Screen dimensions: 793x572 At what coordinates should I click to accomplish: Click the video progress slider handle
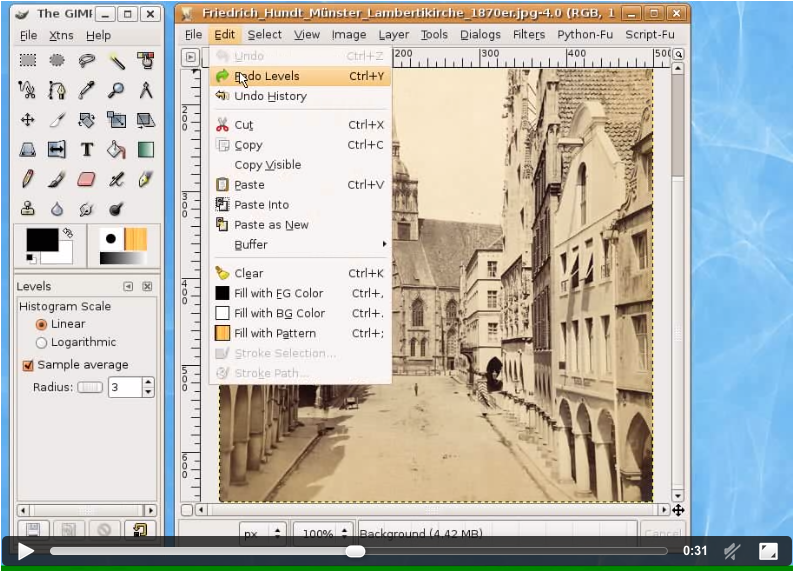point(356,551)
